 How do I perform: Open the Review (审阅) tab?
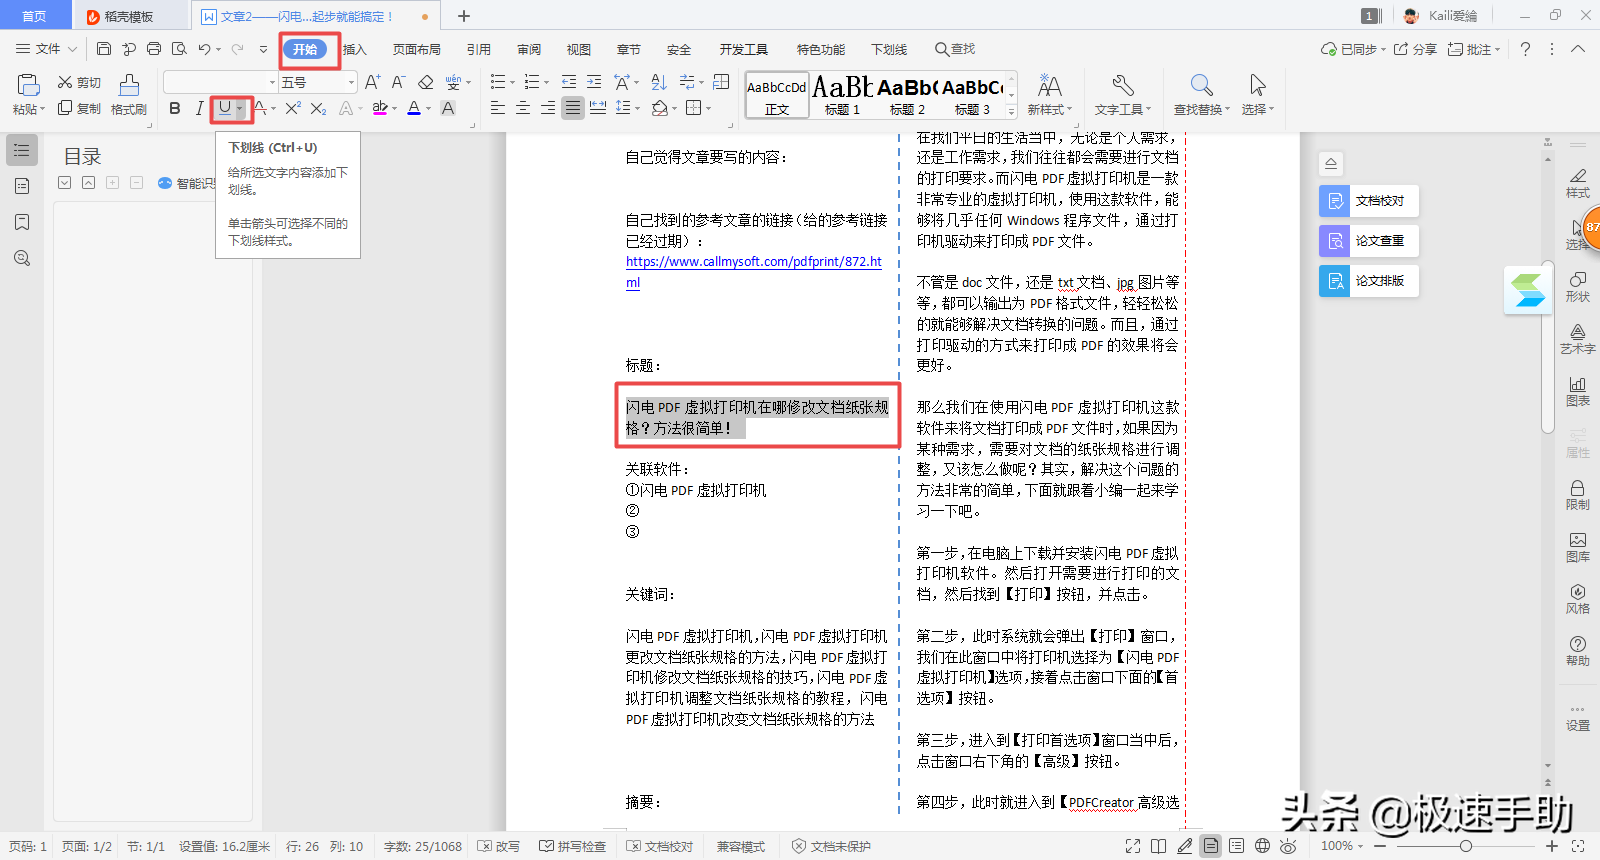[529, 49]
